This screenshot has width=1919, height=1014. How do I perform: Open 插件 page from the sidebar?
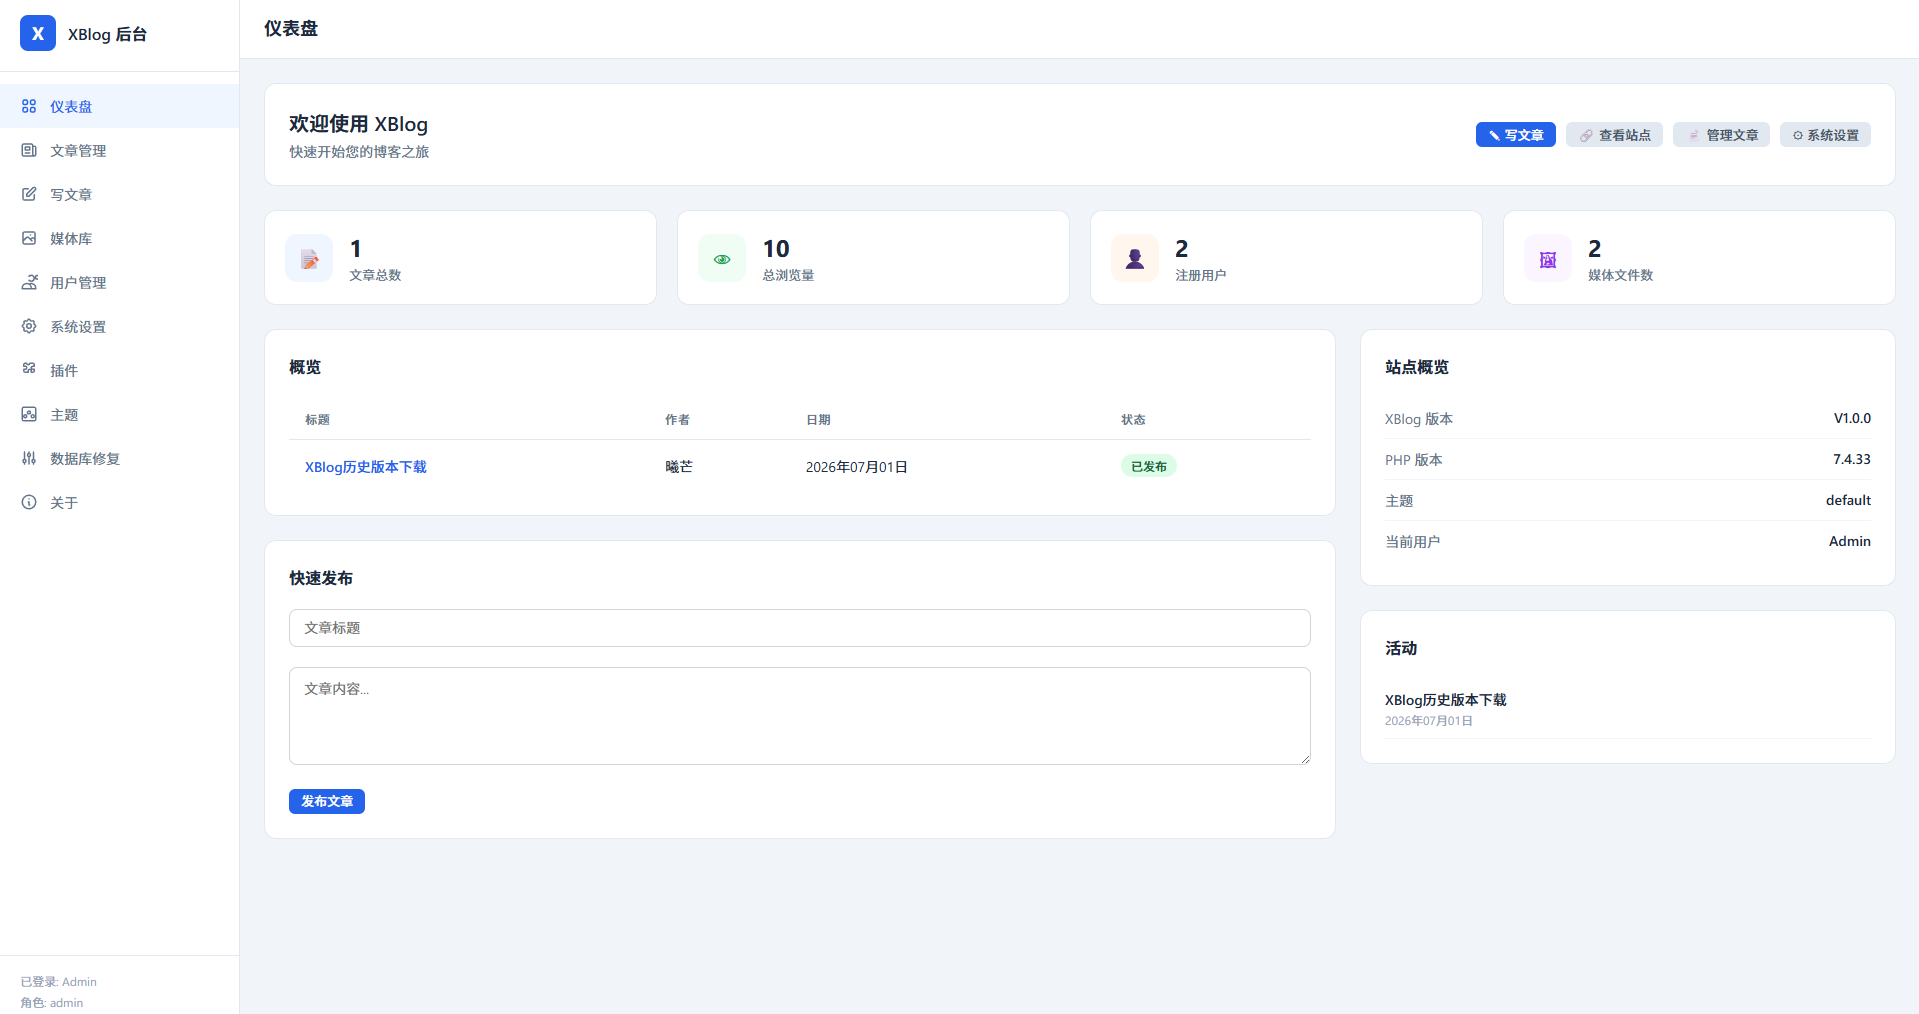tap(119, 370)
